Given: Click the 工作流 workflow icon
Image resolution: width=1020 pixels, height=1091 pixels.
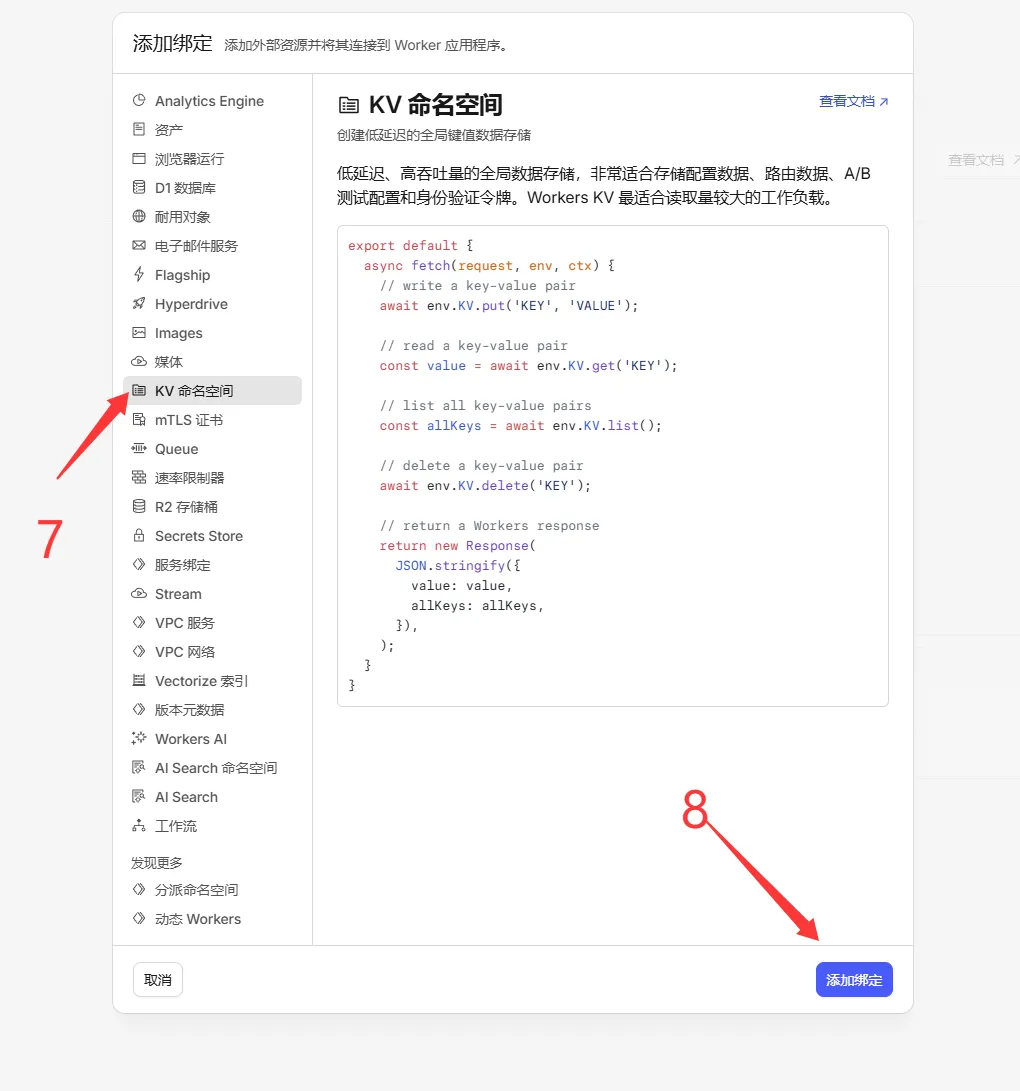Looking at the screenshot, I should click(139, 825).
